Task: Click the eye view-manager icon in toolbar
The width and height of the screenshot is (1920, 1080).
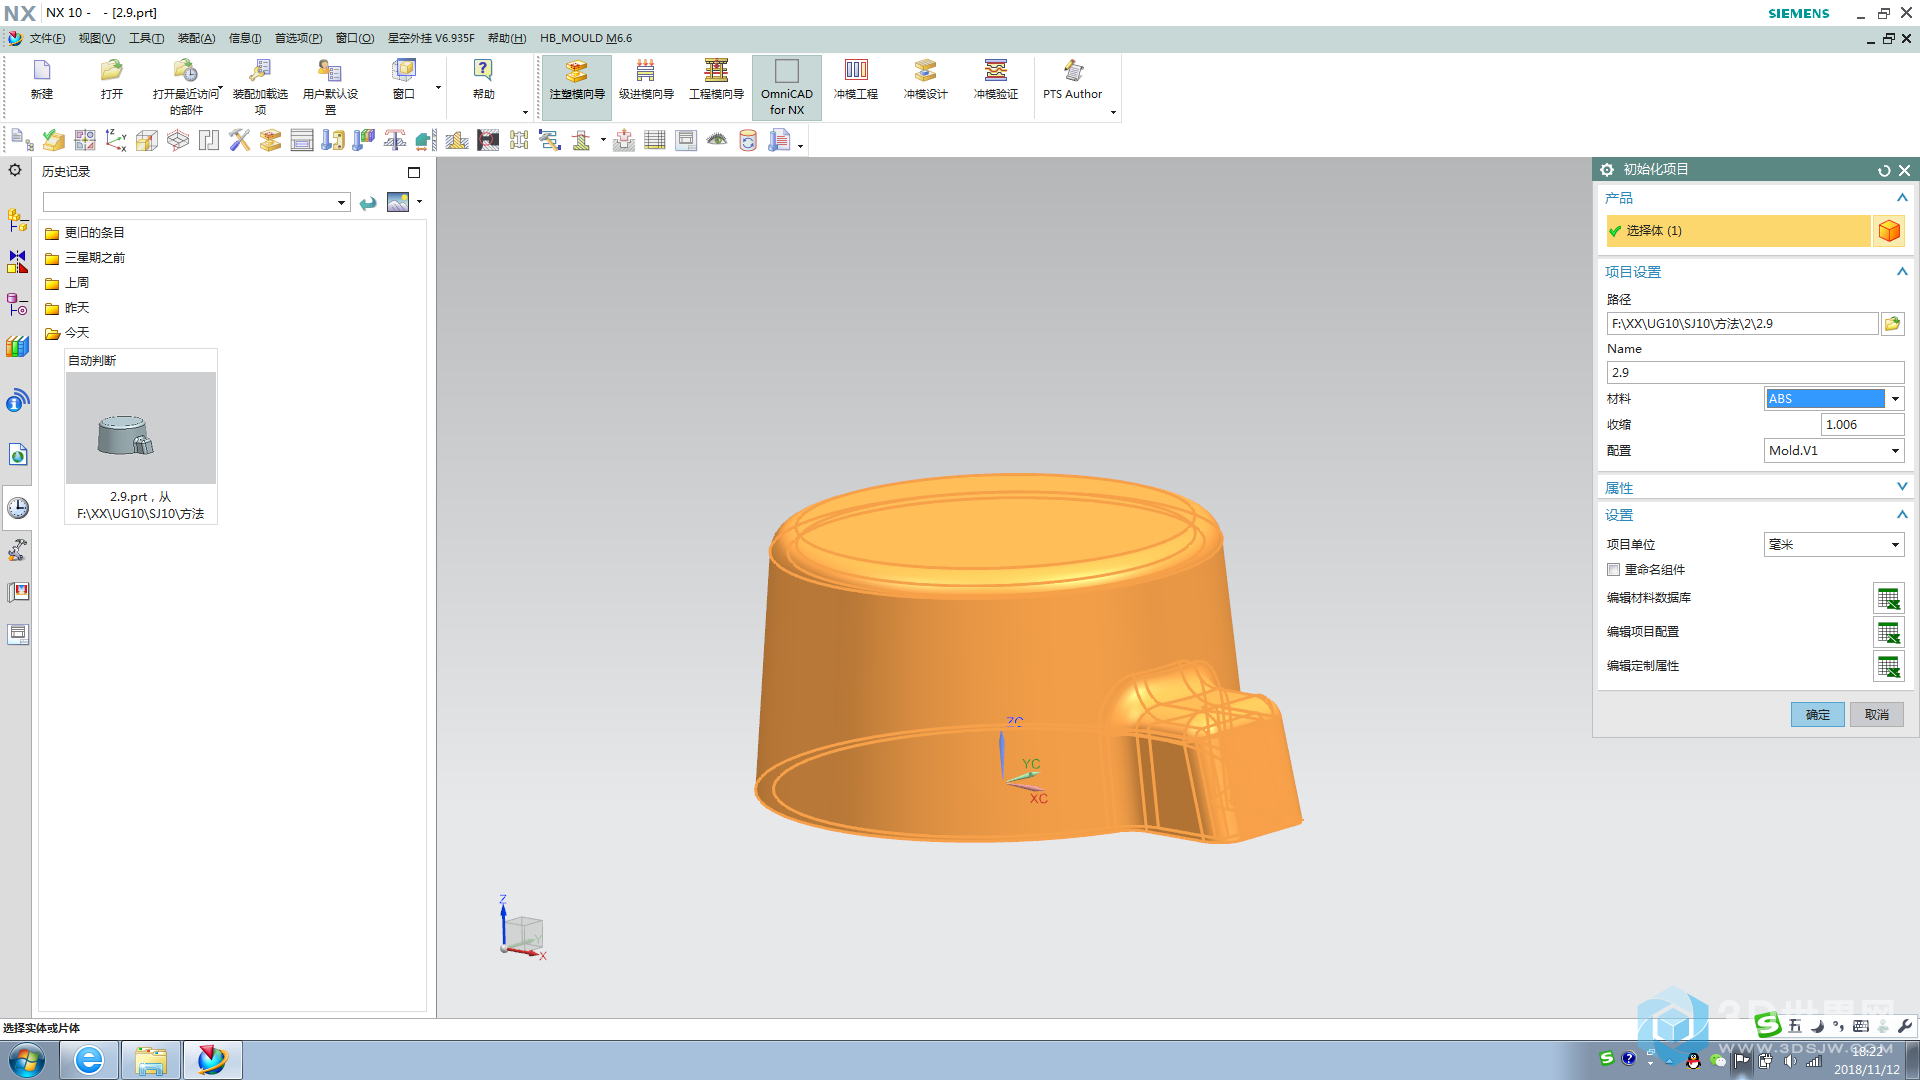Action: (x=717, y=140)
